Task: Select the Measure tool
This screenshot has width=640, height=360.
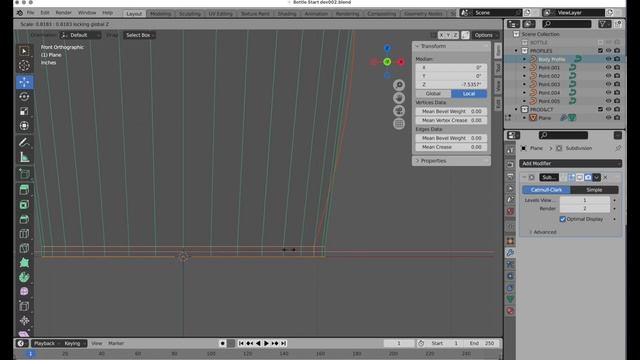Action: [x=24, y=157]
